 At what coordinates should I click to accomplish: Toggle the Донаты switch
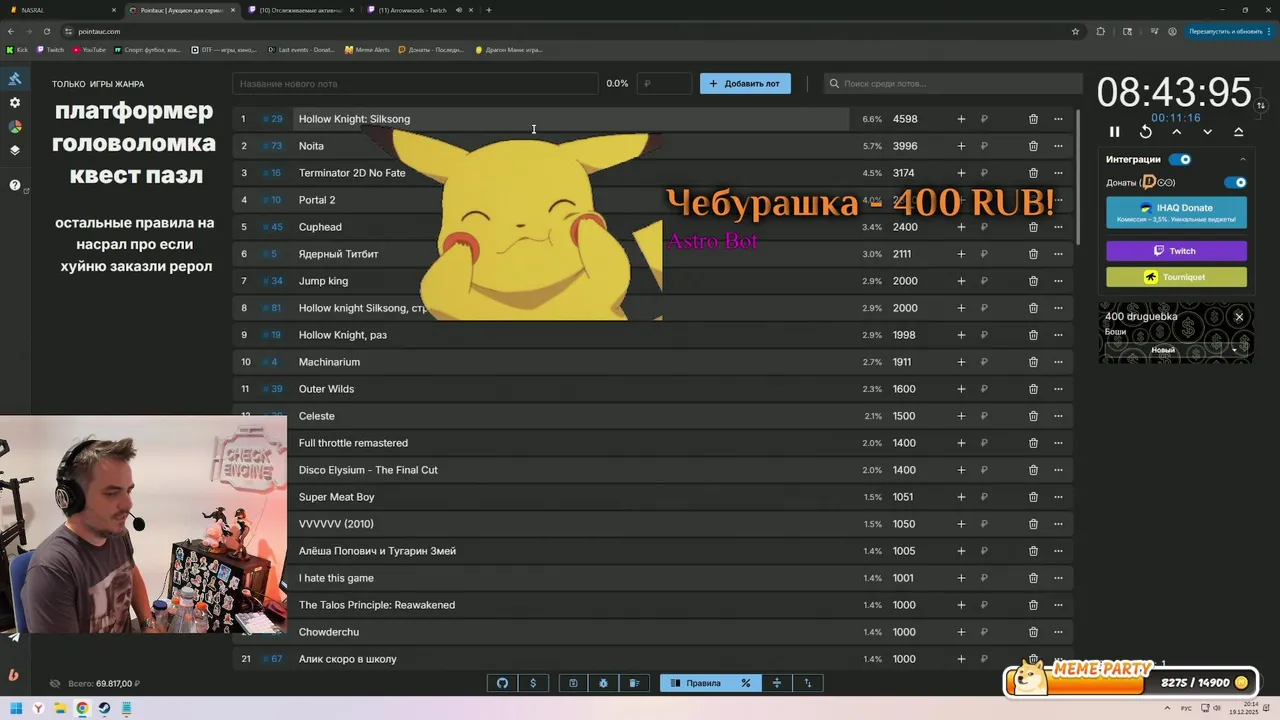[x=1236, y=183]
